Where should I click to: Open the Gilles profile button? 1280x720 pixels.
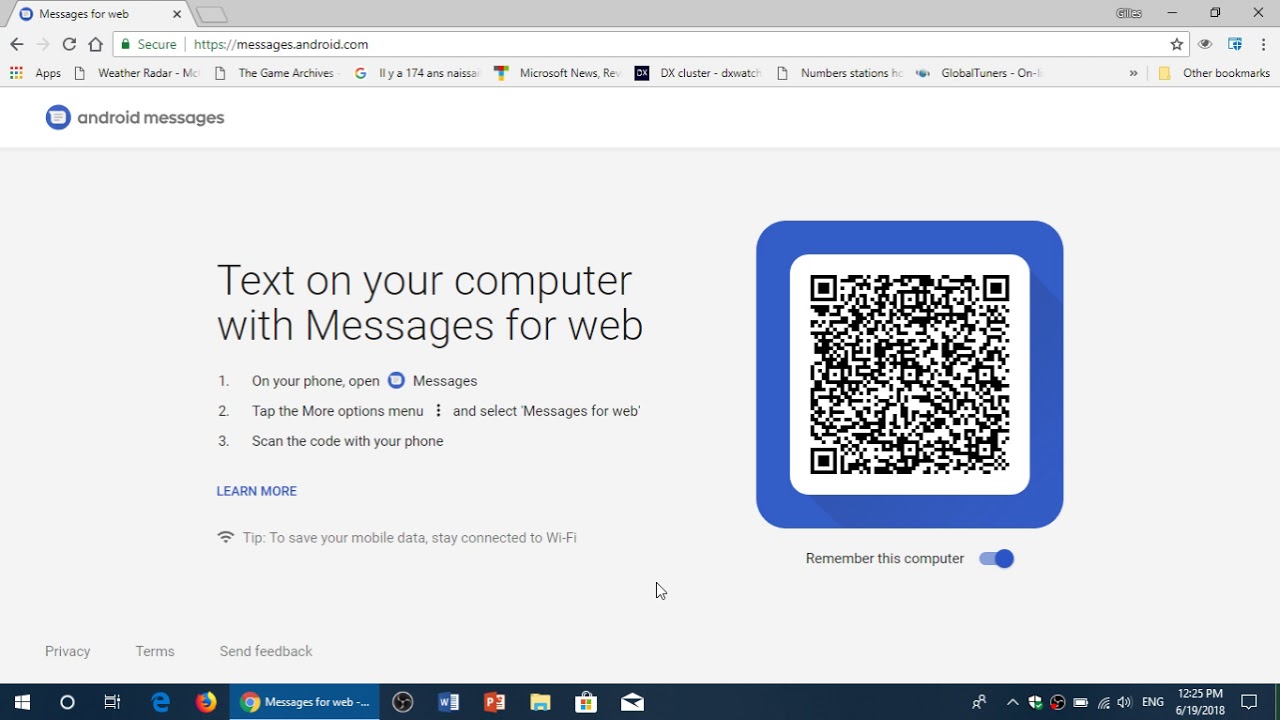pos(1129,13)
